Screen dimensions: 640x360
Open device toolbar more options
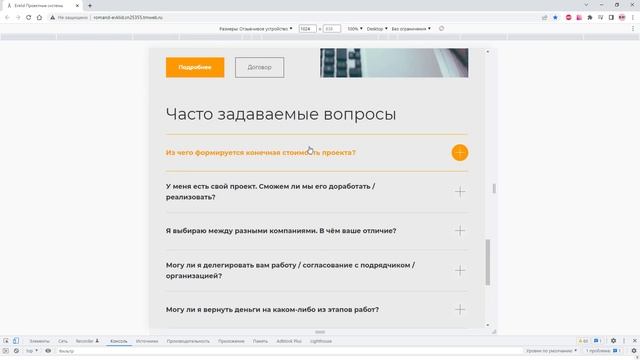pyautogui.click(x=633, y=29)
